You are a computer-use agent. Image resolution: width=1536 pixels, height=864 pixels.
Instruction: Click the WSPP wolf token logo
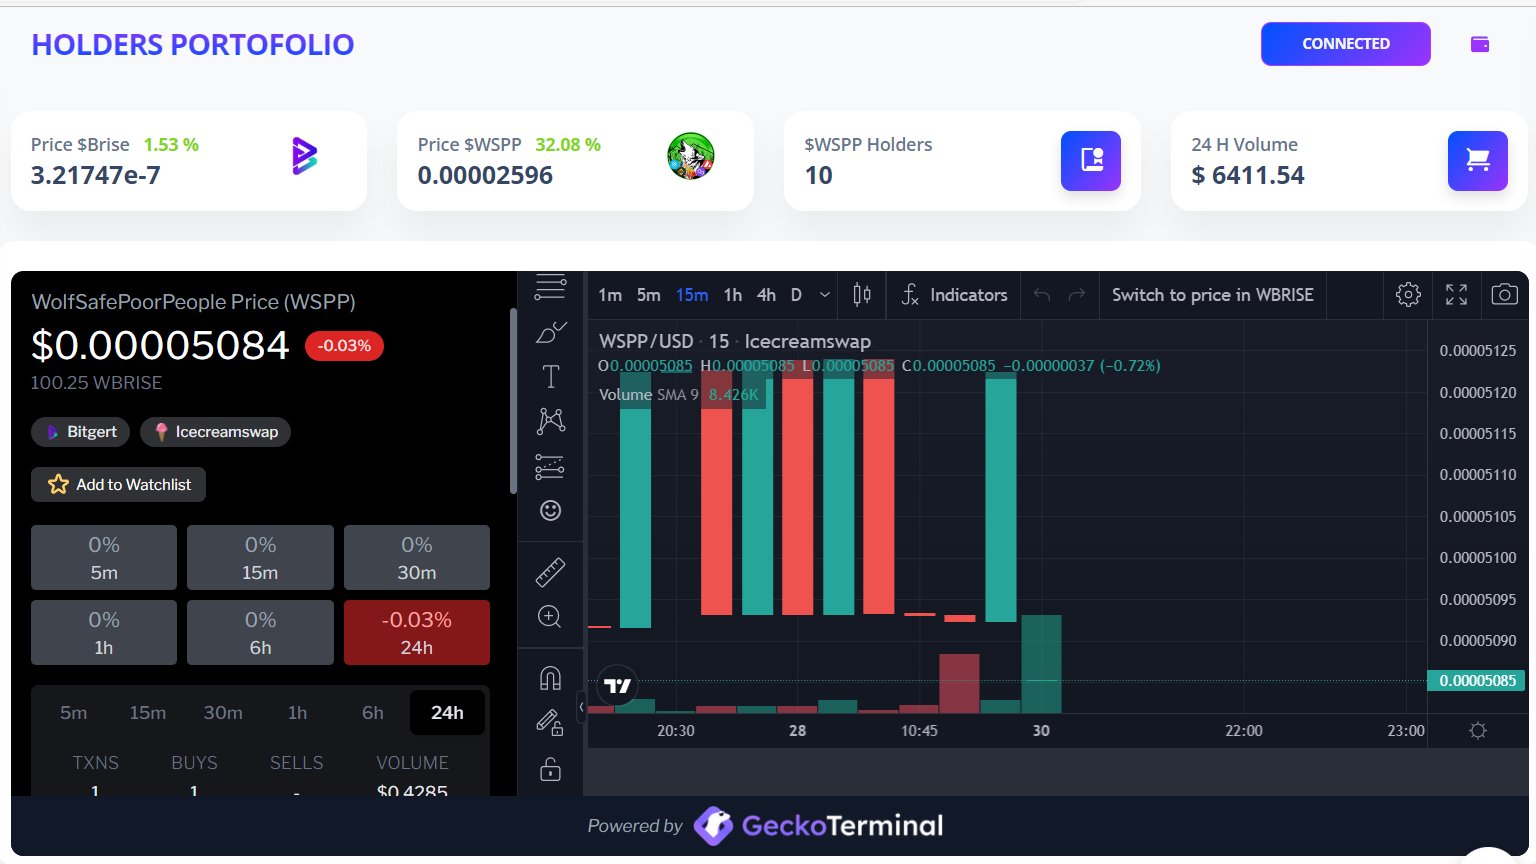pos(691,157)
